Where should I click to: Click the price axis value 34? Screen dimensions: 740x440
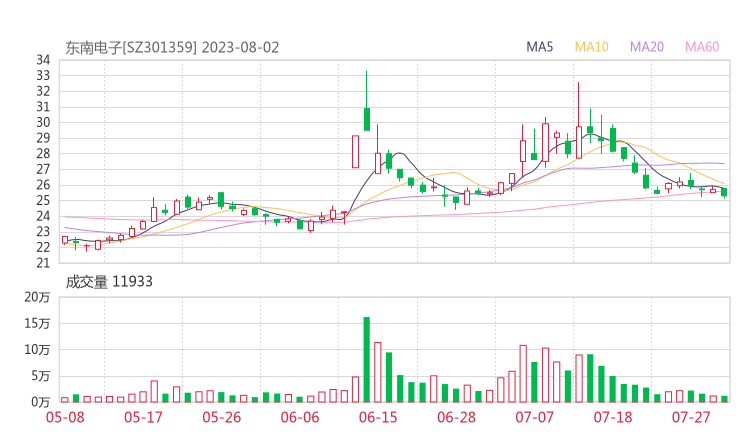tap(43, 60)
